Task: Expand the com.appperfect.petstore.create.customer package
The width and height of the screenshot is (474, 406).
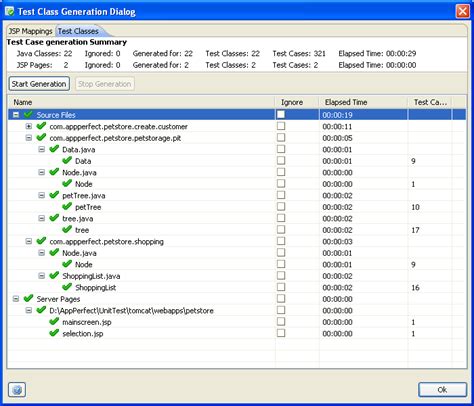Action: click(x=29, y=126)
